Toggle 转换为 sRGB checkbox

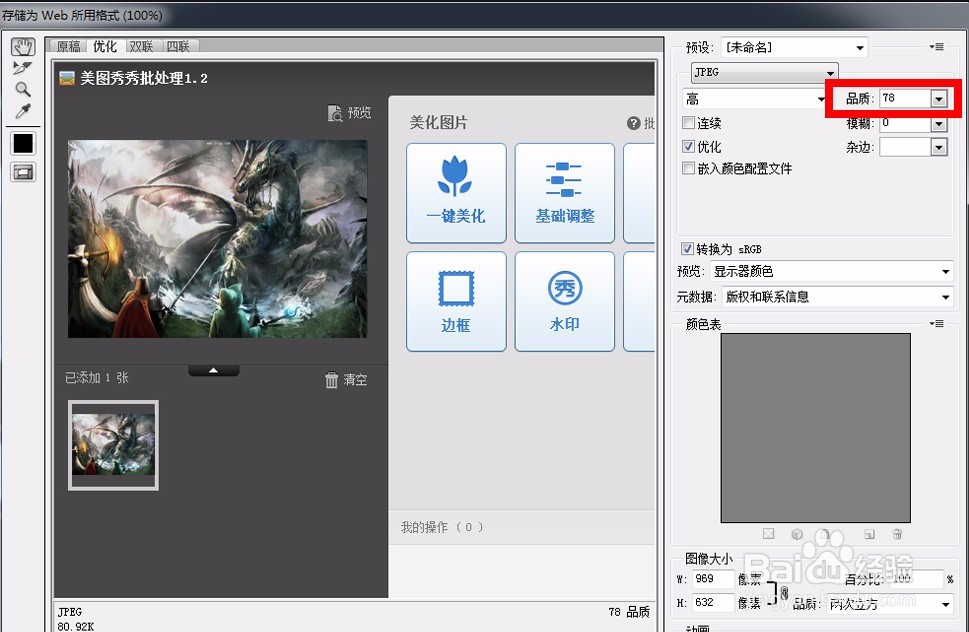687,248
